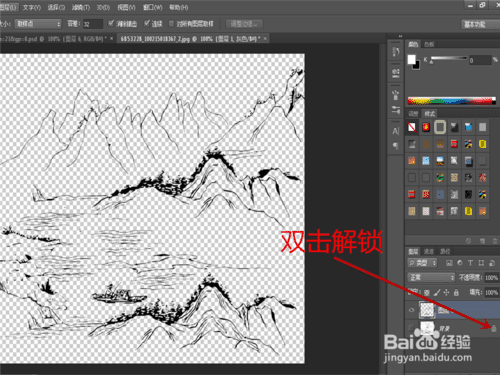Click the black background color swatch
The image size is (500, 375).
(x=416, y=65)
